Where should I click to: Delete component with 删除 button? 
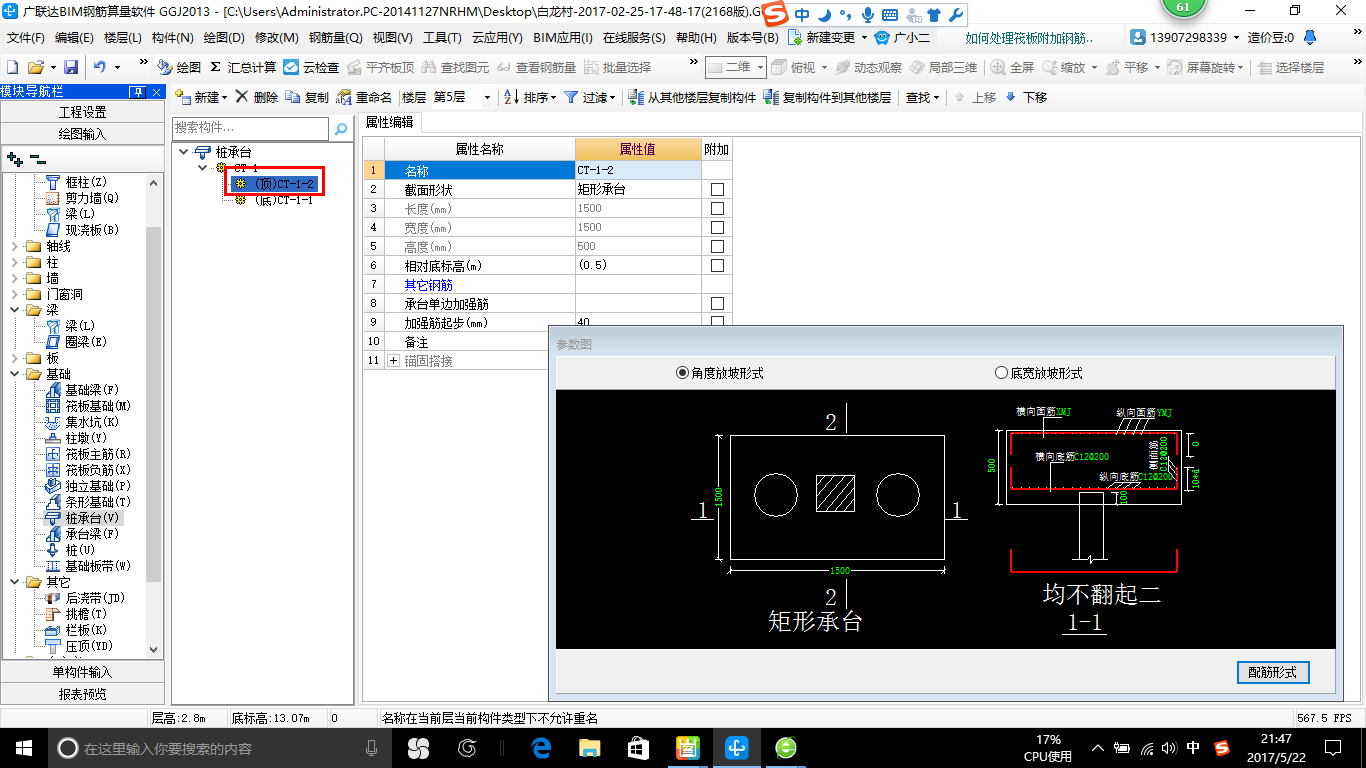point(257,97)
